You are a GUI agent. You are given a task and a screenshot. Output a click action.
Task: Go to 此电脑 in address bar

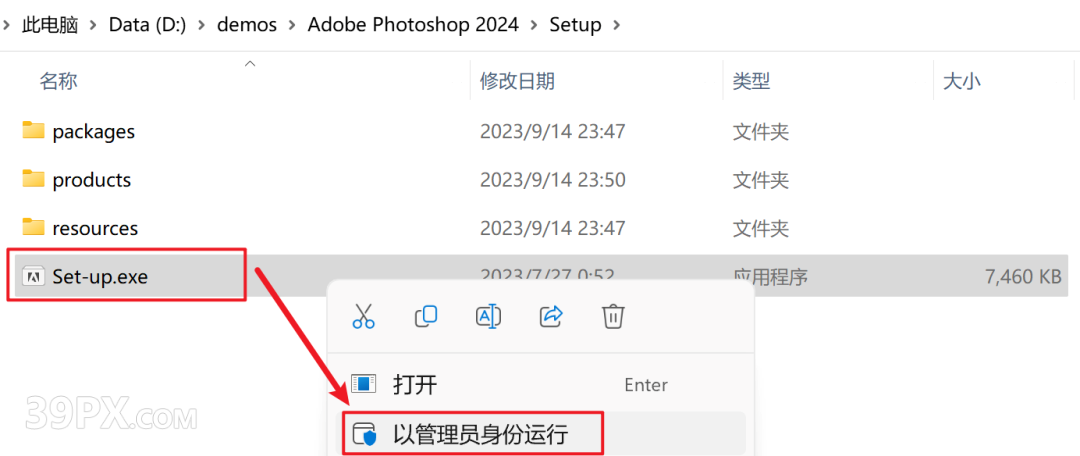50,25
